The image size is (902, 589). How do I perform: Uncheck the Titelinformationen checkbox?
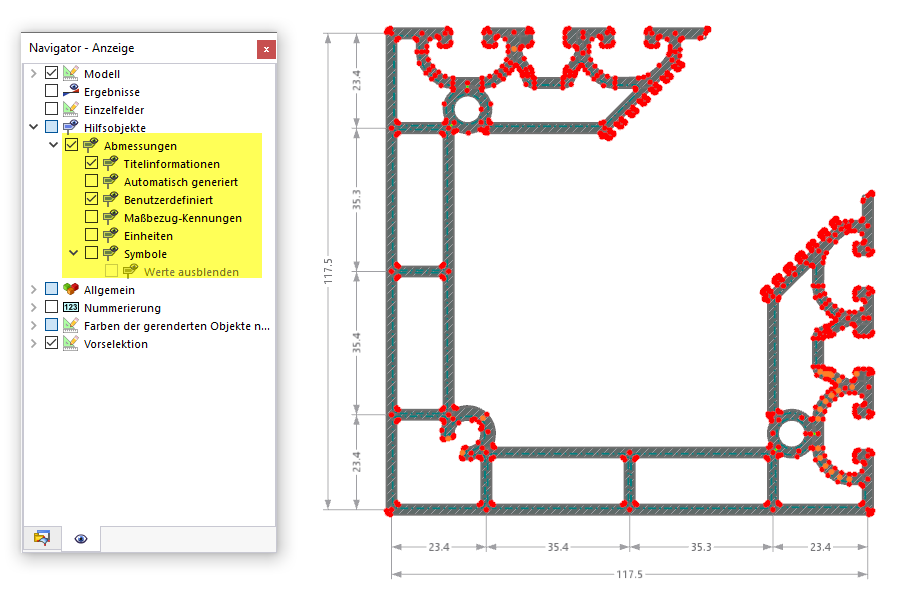pyautogui.click(x=91, y=163)
